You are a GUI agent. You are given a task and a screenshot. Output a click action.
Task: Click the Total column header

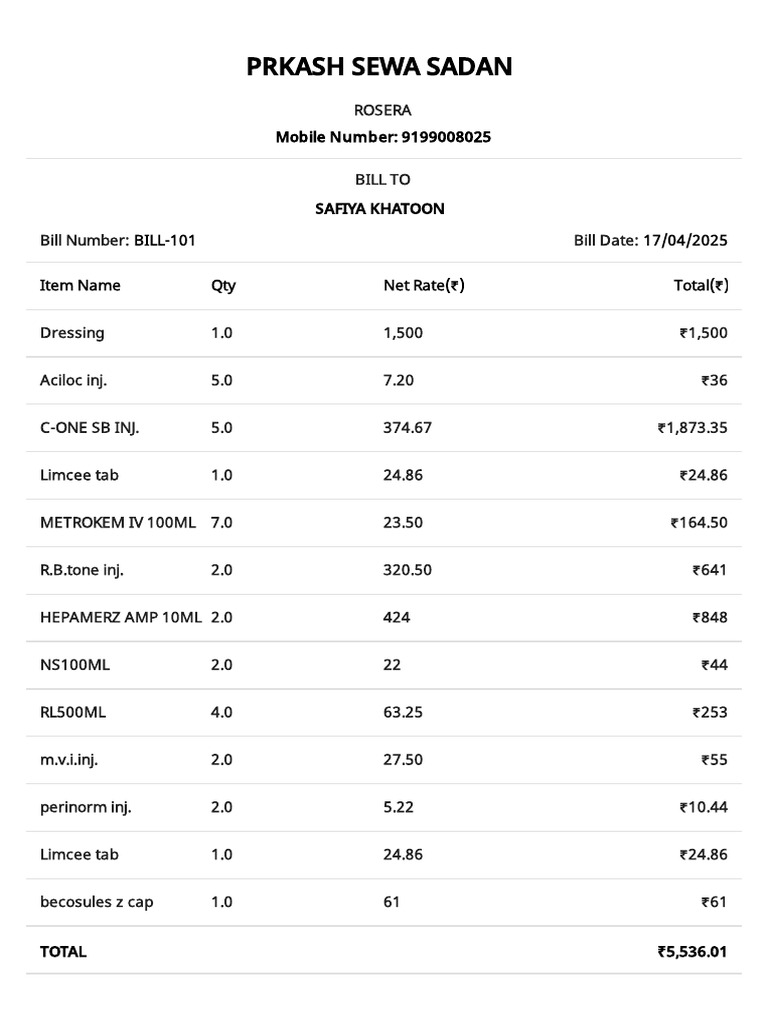point(701,285)
